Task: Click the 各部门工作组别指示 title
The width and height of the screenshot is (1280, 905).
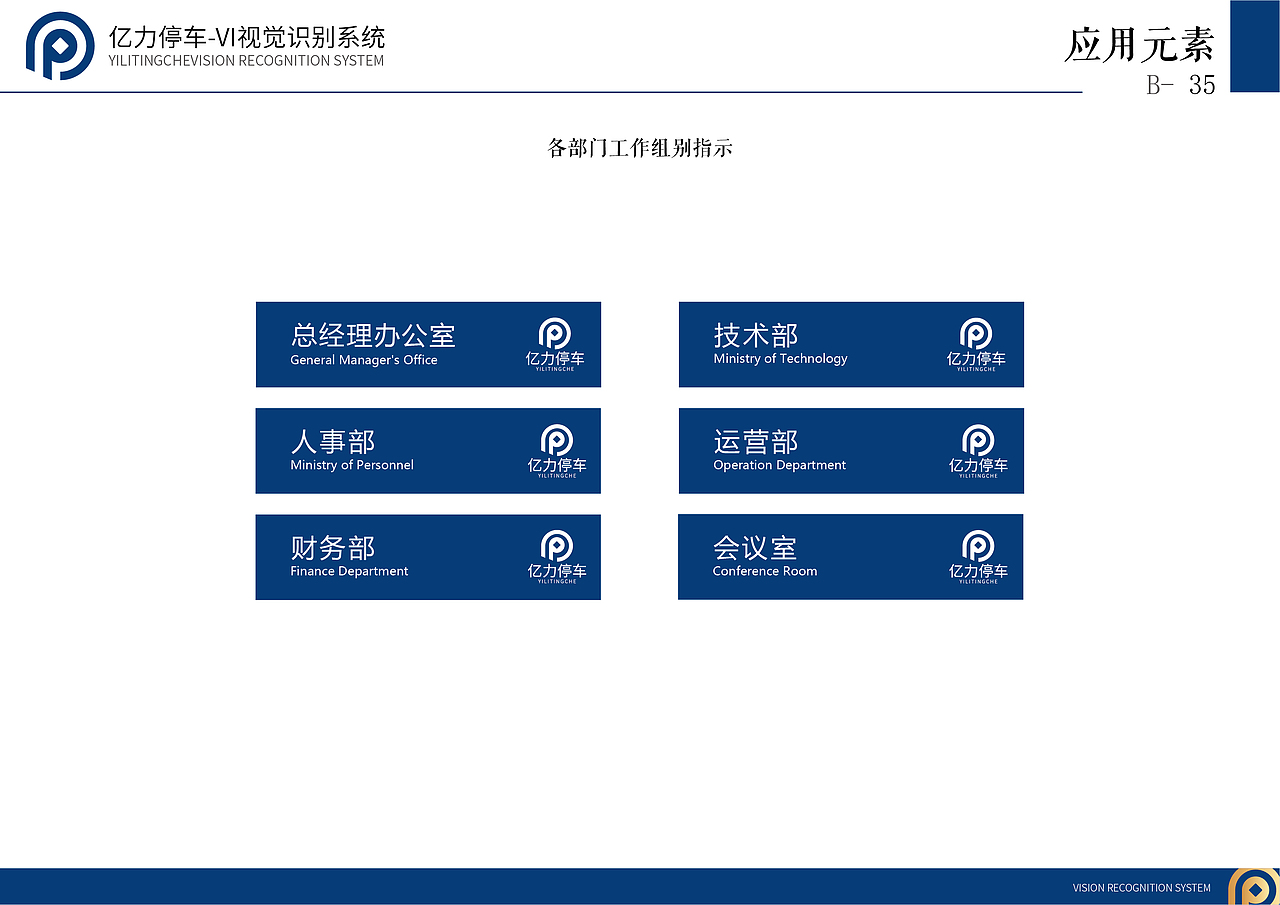Action: click(641, 148)
